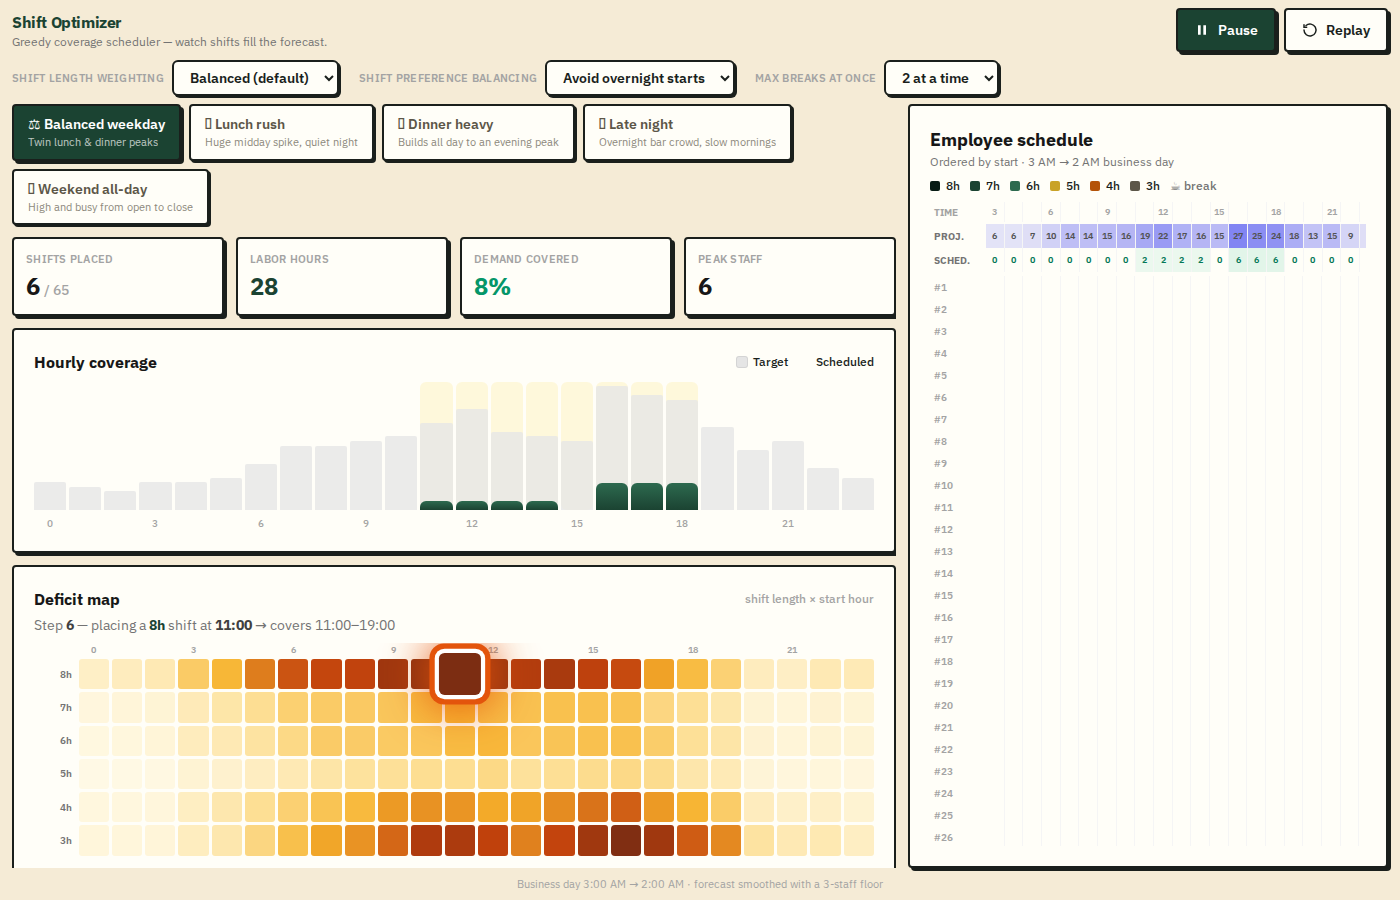This screenshot has height=900, width=1400.
Task: Click the Replay button
Action: pyautogui.click(x=1336, y=30)
